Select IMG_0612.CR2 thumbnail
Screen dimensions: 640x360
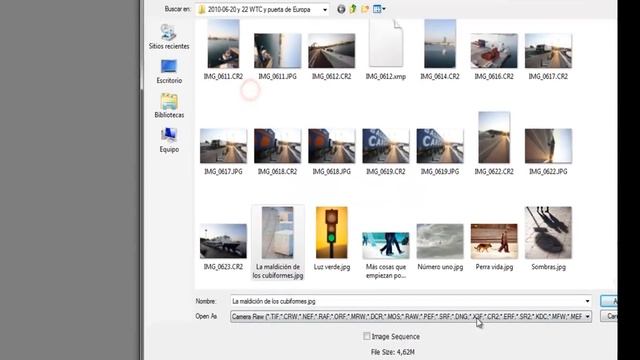[331, 51]
